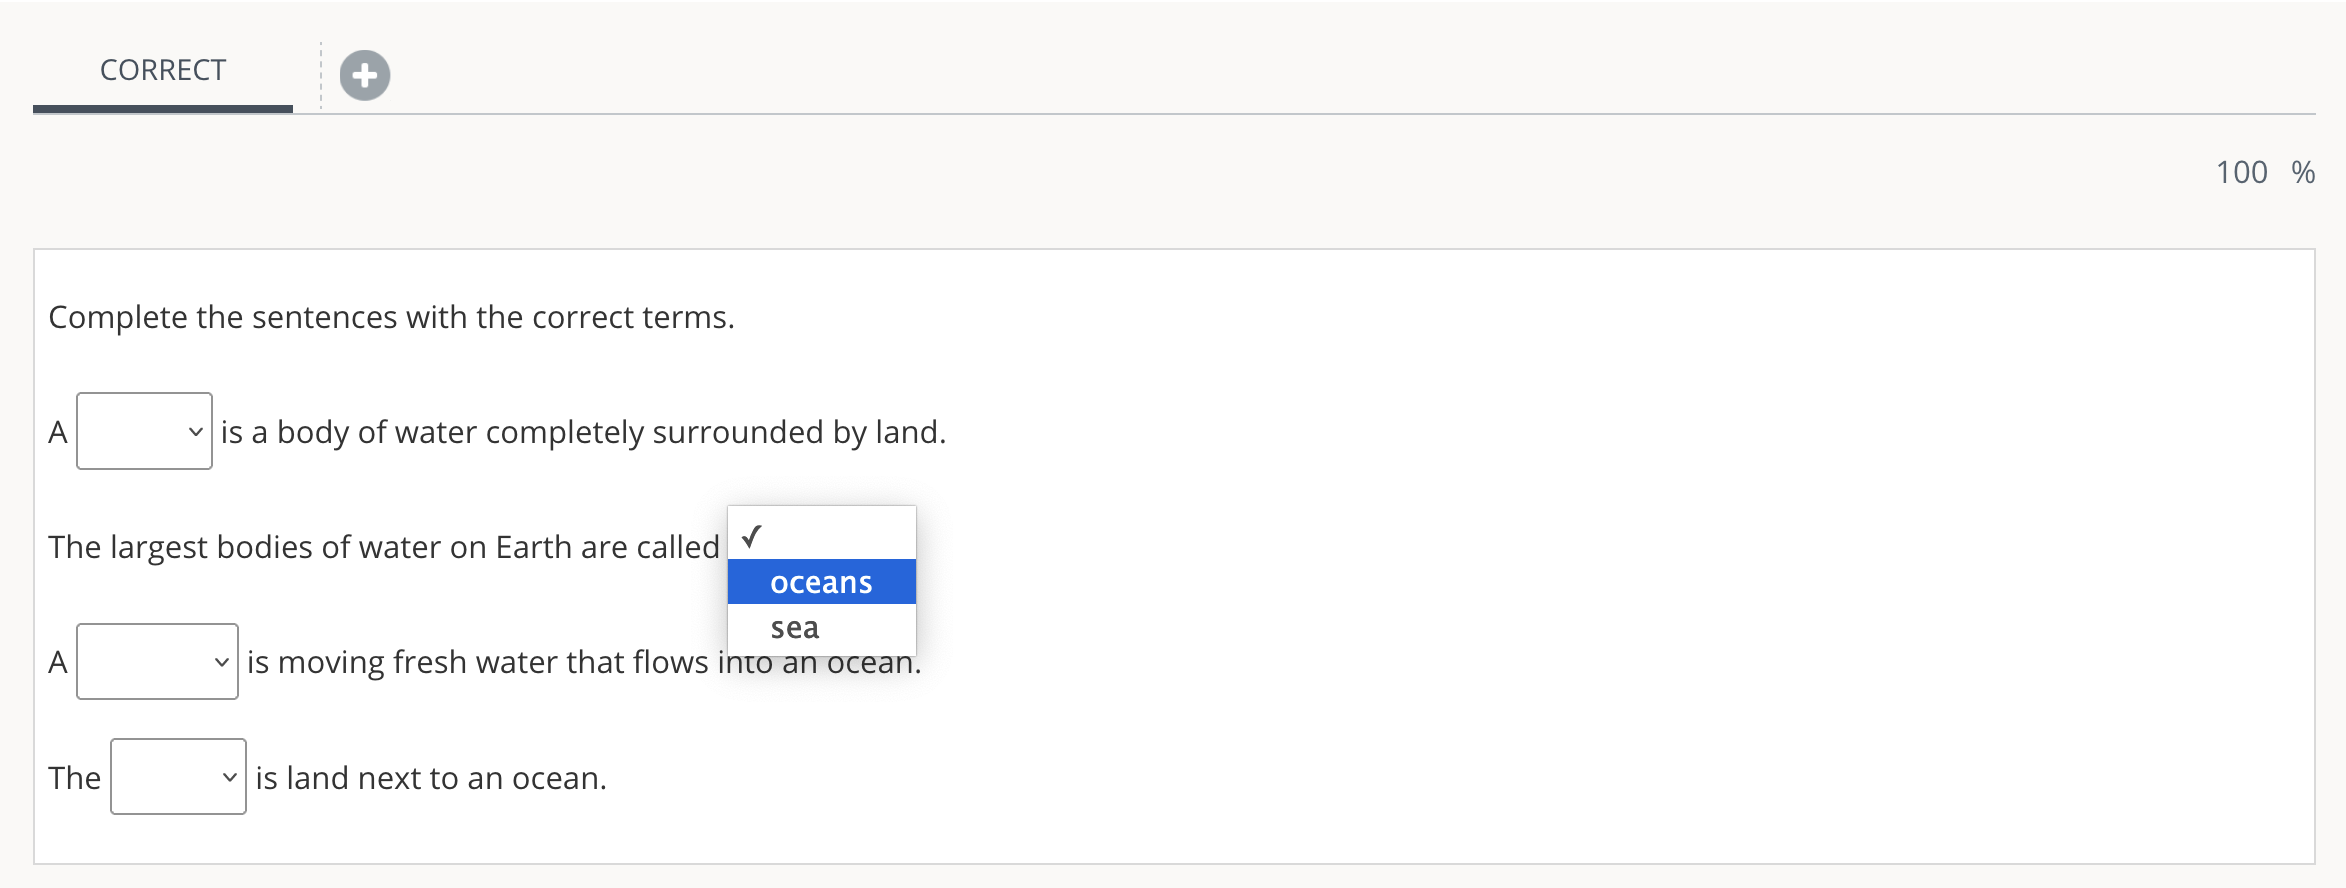Click the word 'The' before last dropdown

[75, 778]
